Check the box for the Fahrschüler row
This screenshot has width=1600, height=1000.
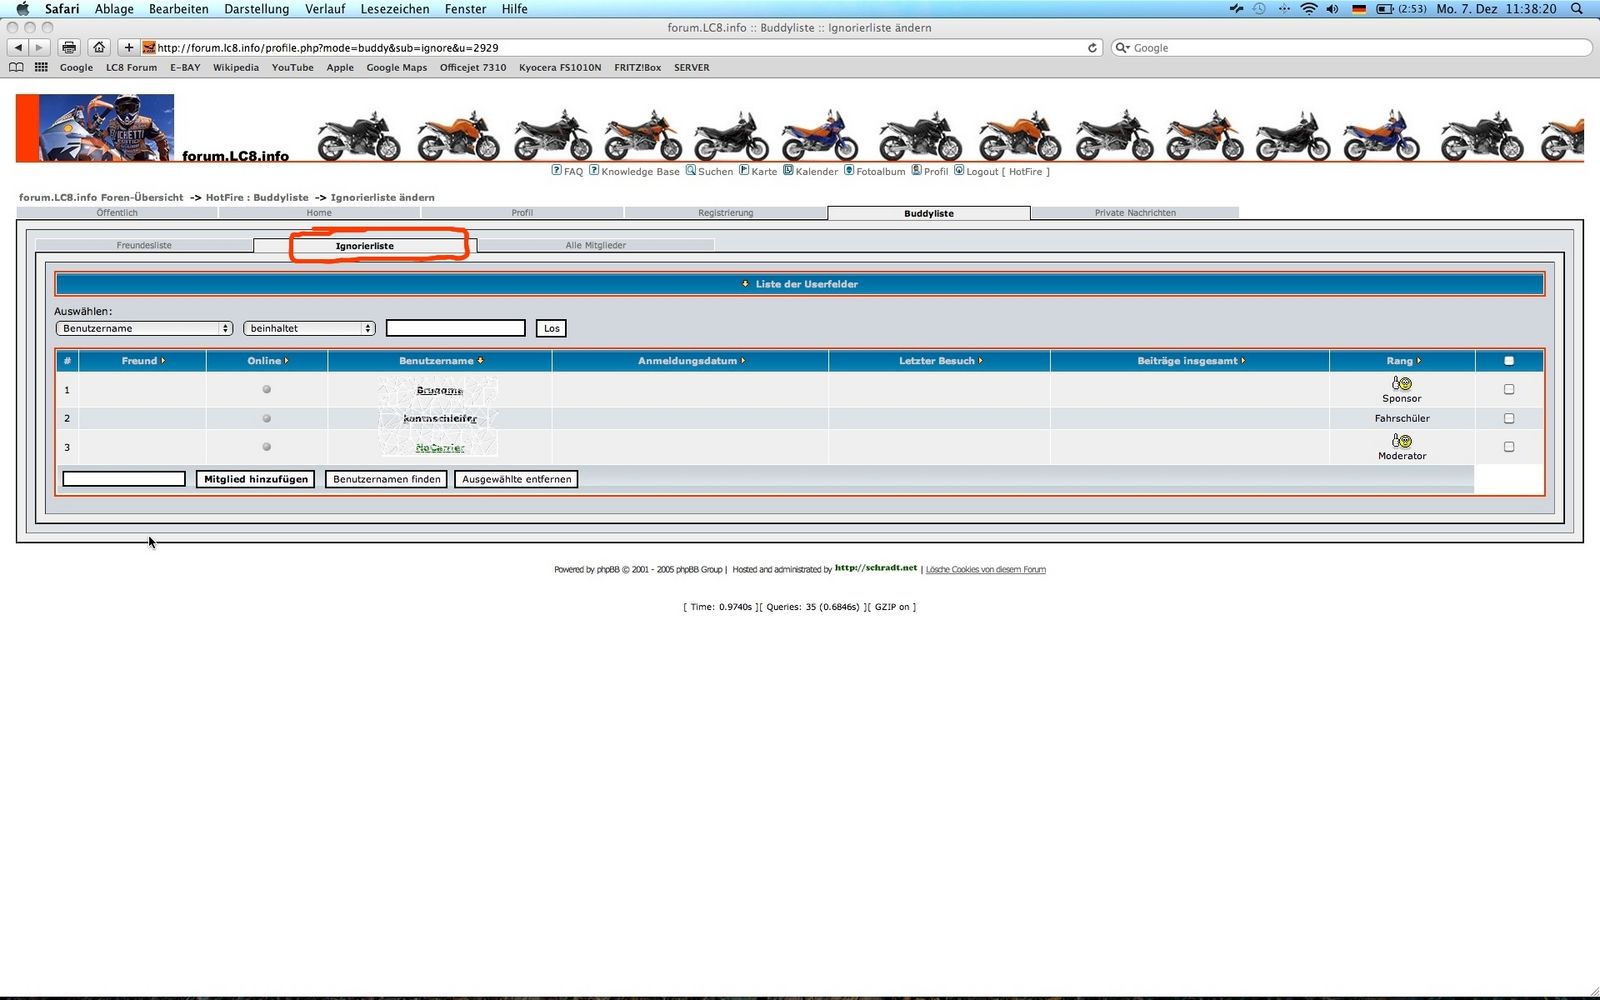click(1509, 418)
